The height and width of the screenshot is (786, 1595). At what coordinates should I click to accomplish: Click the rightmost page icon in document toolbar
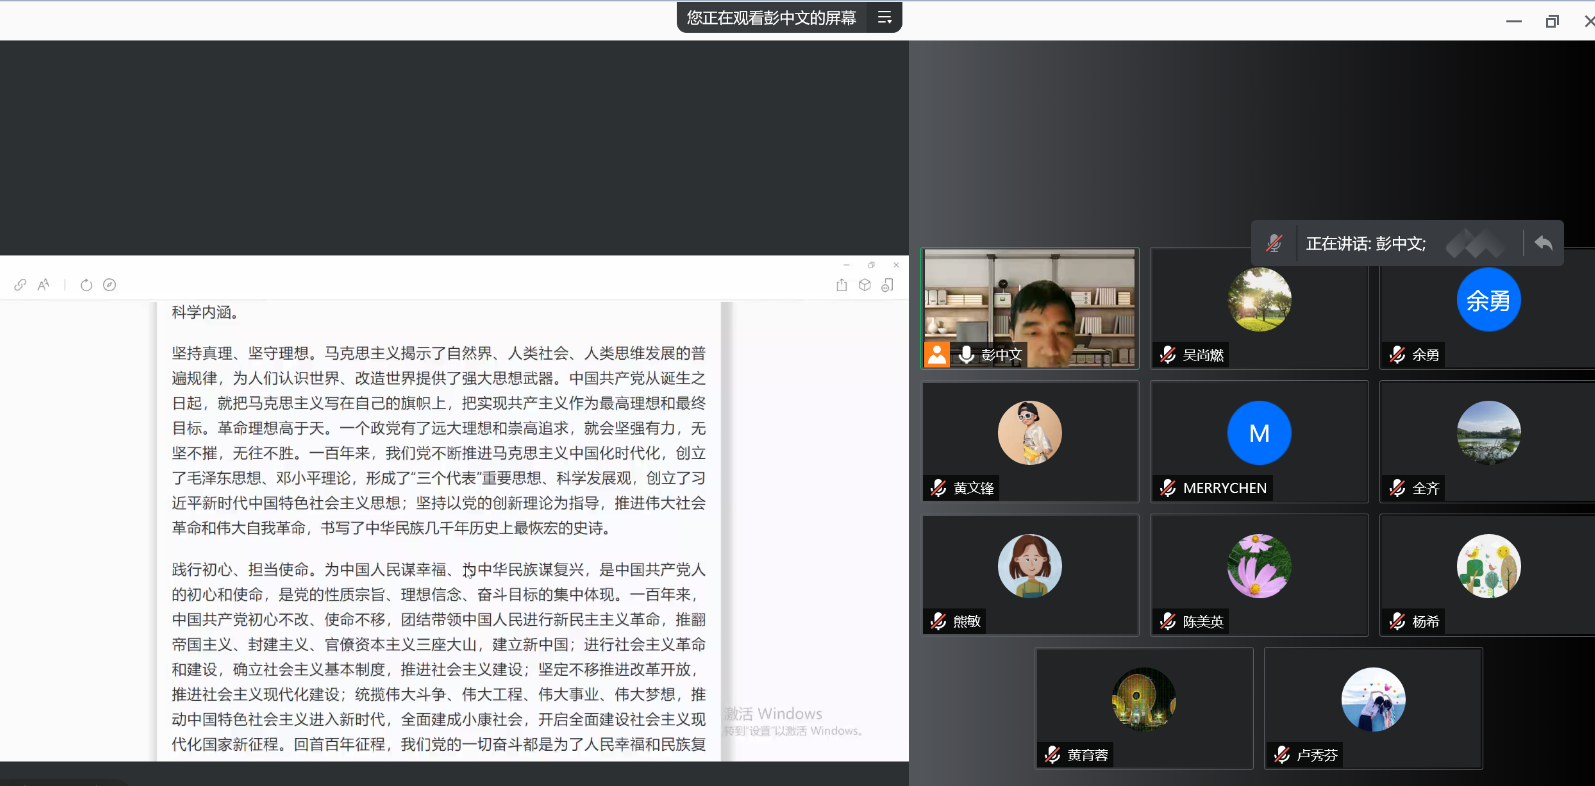point(887,285)
